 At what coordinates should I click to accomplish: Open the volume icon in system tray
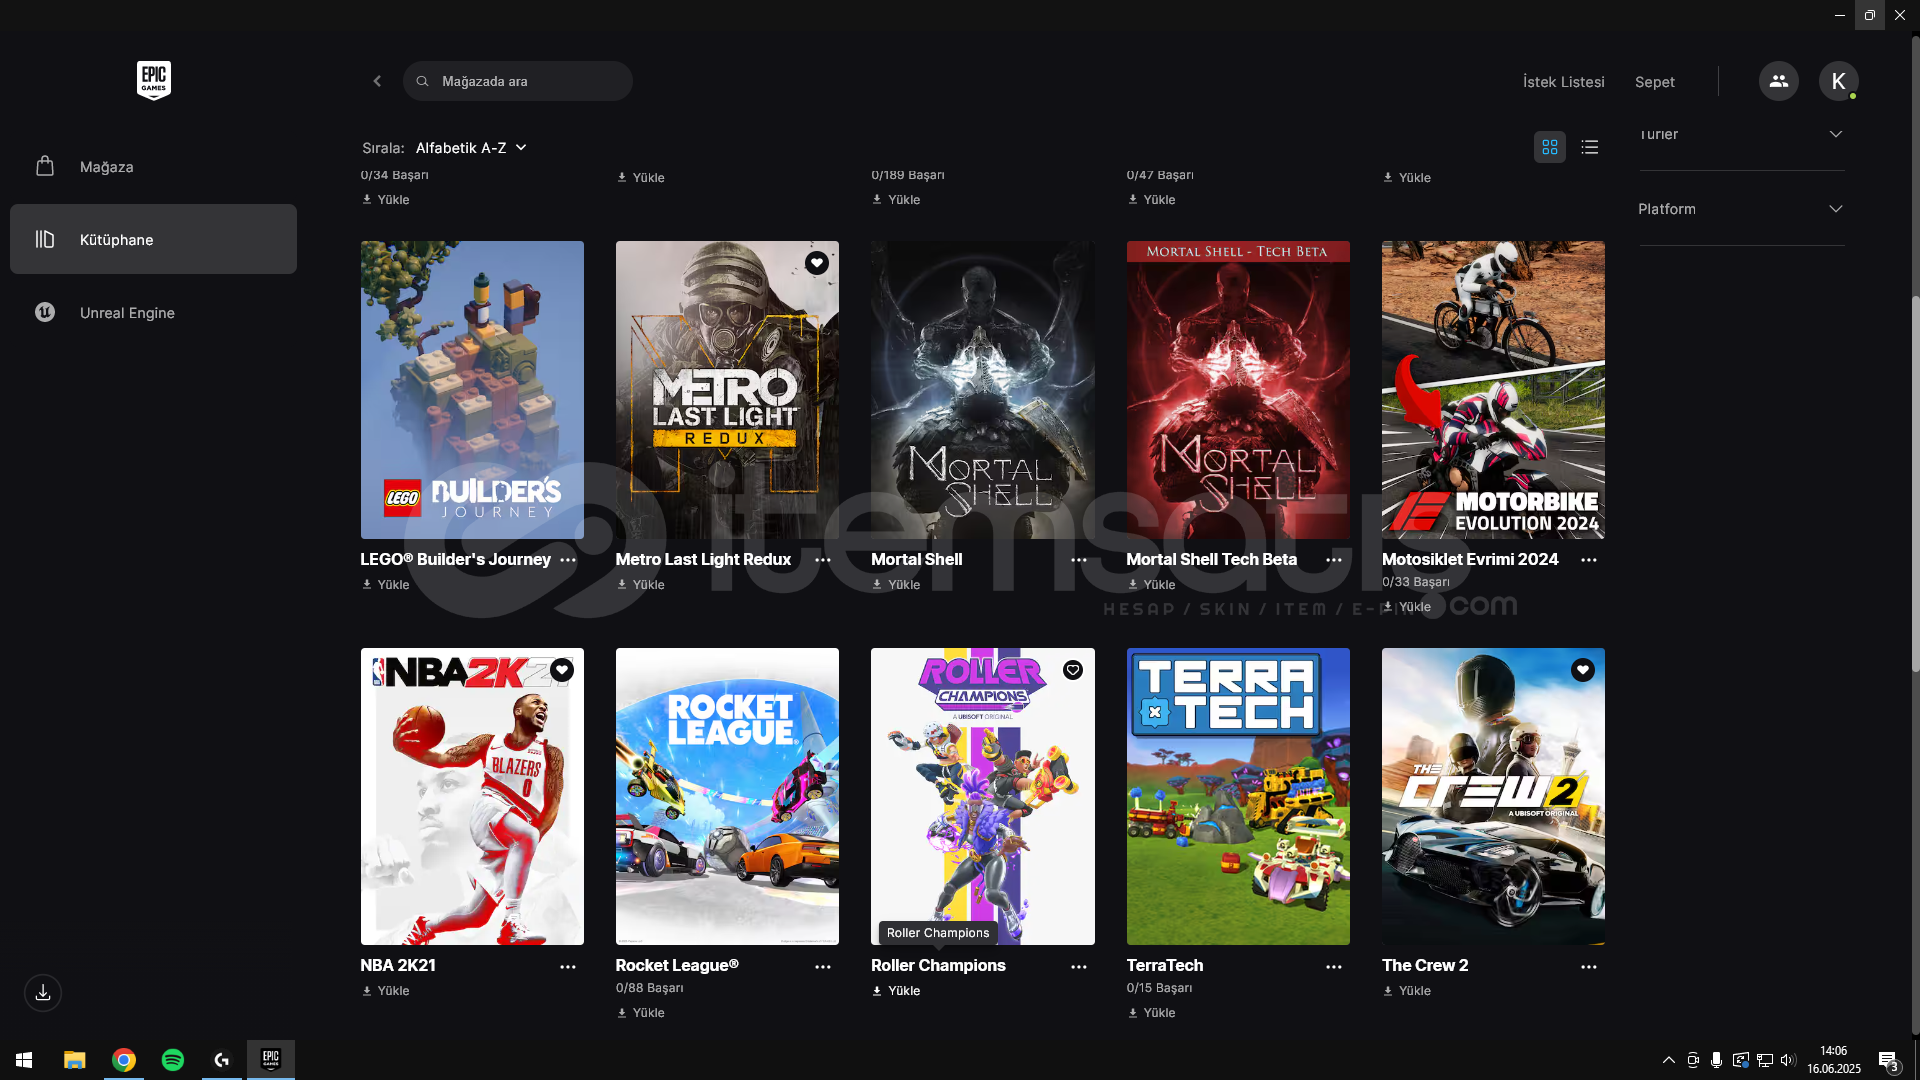(1788, 1060)
